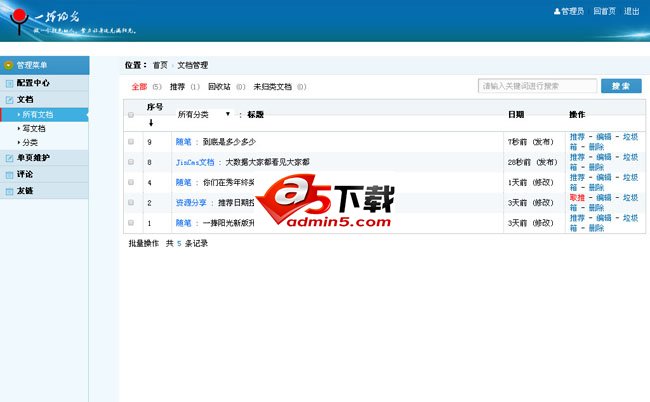Click the icon beside 单页维护
The width and height of the screenshot is (650, 402).
[x=9, y=158]
